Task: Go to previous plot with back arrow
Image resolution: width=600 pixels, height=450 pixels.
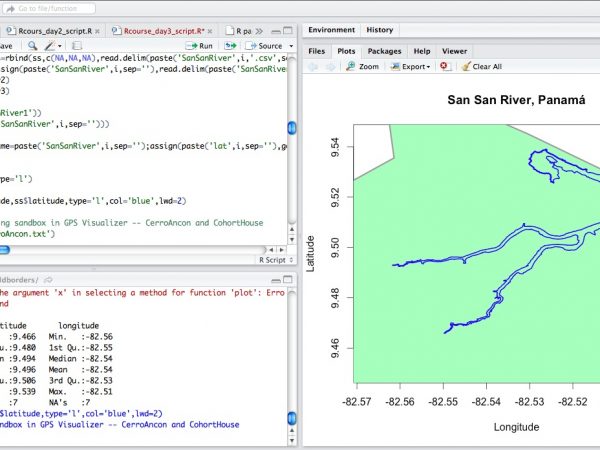Action: (x=313, y=66)
